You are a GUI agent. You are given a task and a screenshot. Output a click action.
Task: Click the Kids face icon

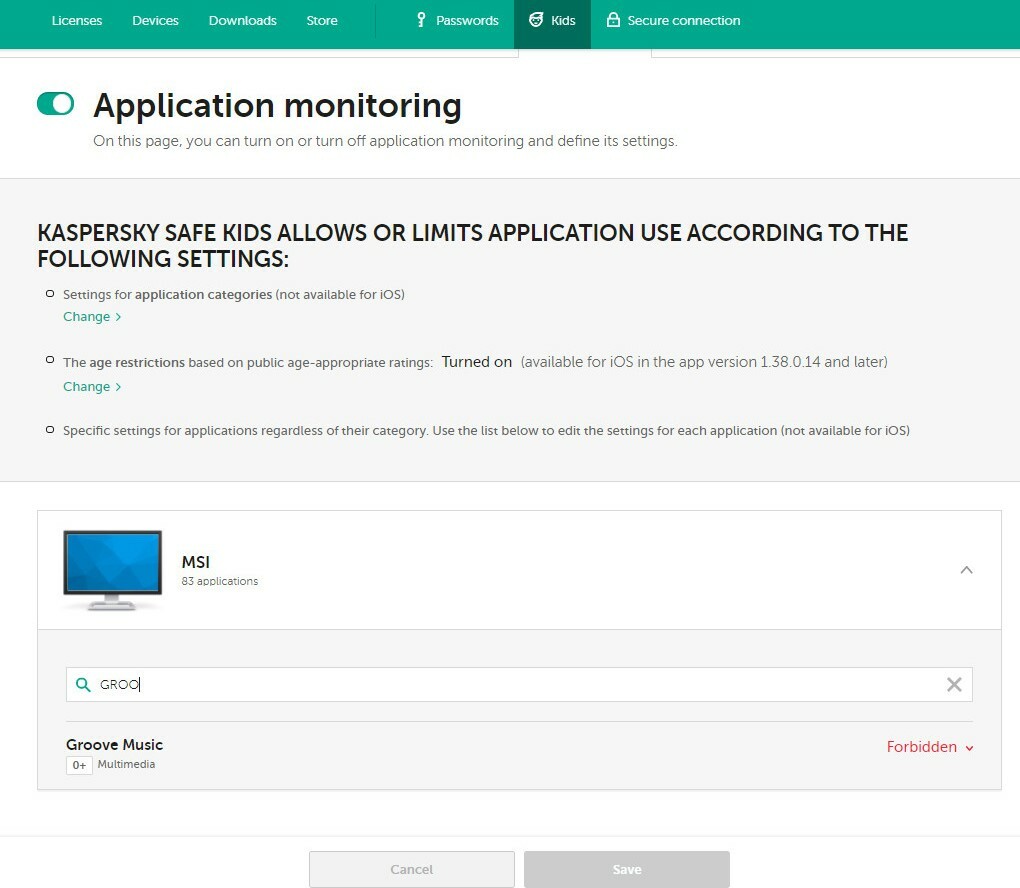[536, 20]
